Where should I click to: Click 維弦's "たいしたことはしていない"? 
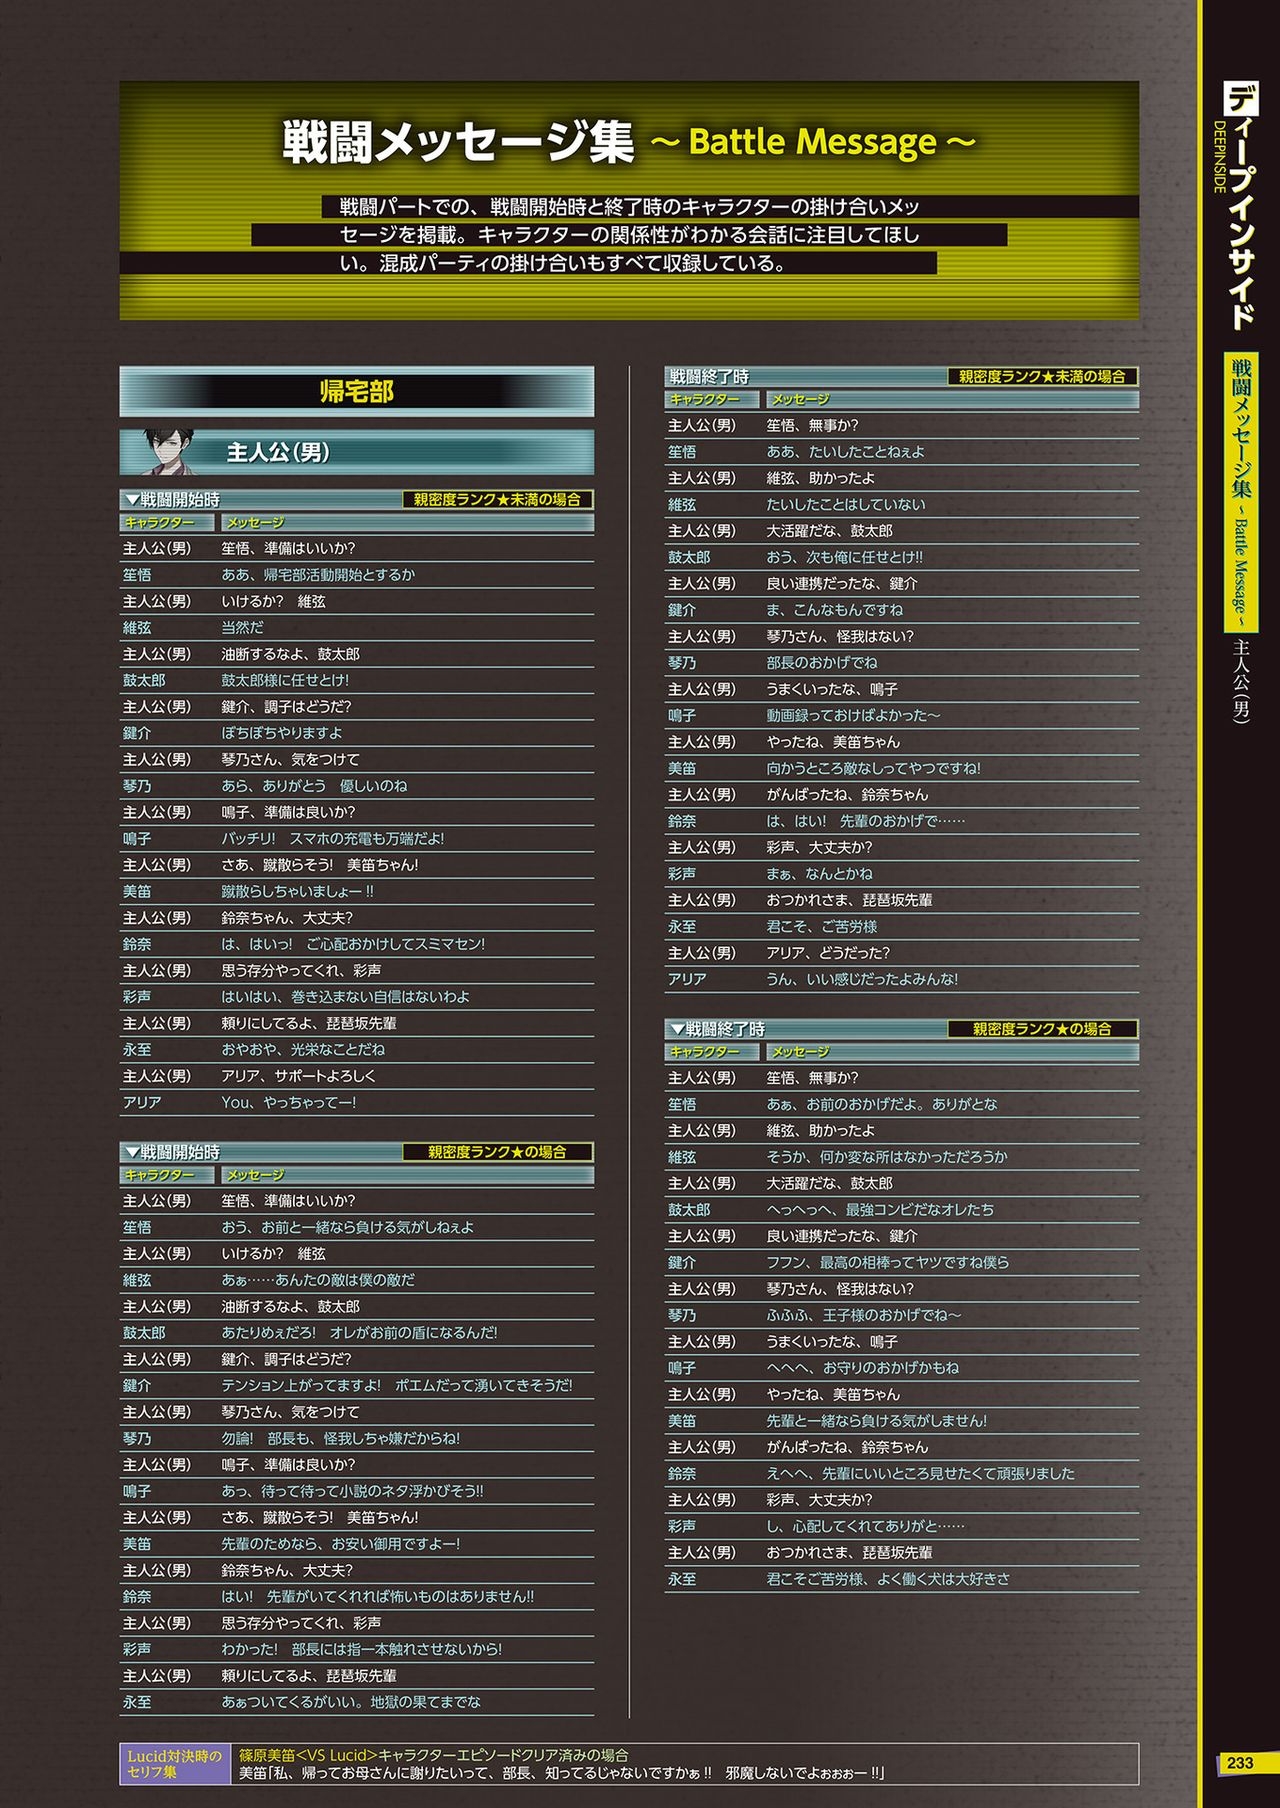coord(846,505)
